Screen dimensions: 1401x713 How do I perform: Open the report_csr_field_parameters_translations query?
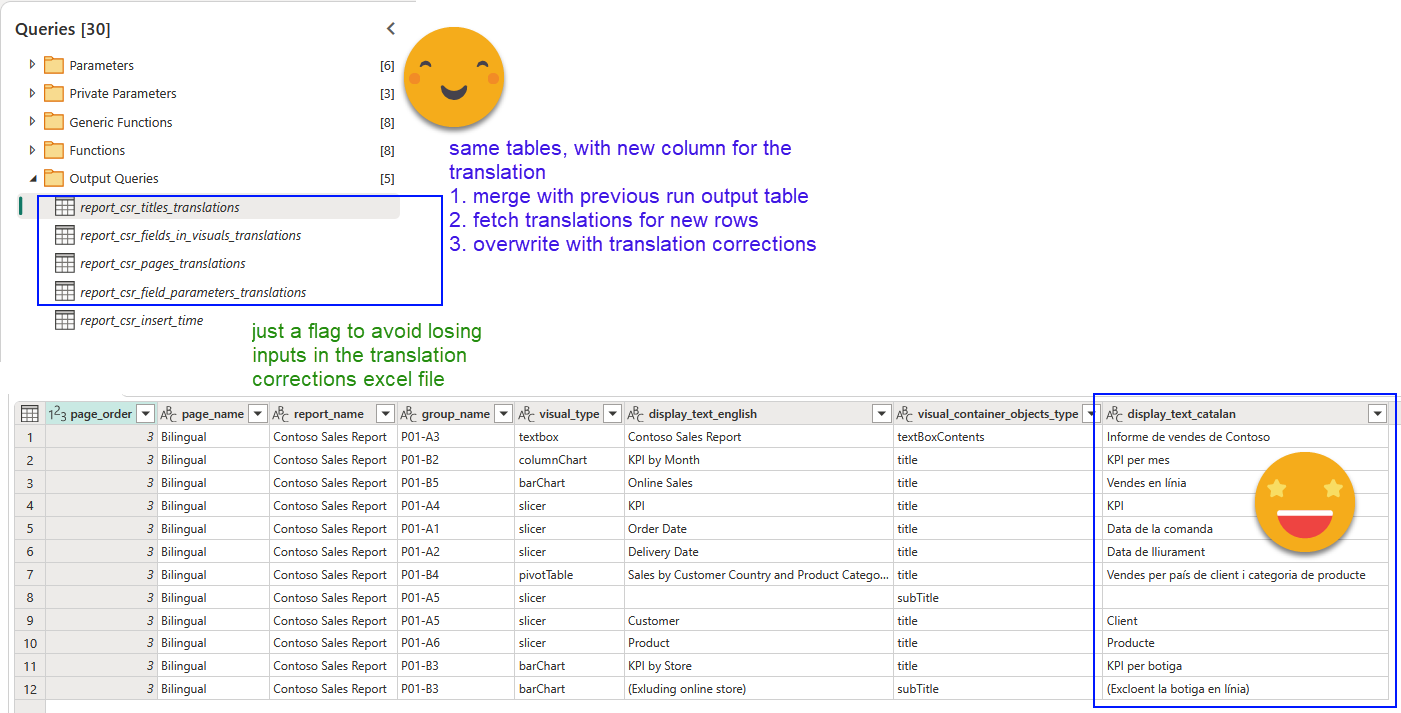point(193,293)
